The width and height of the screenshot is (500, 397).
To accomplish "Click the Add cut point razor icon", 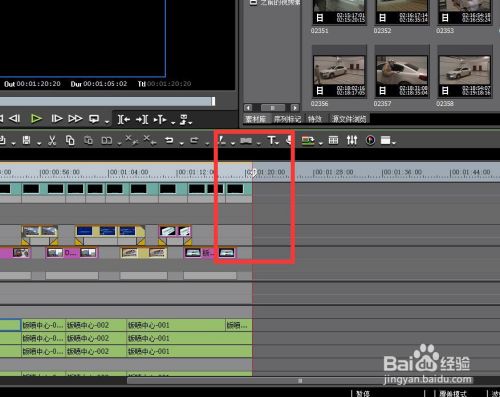I will (222, 140).
